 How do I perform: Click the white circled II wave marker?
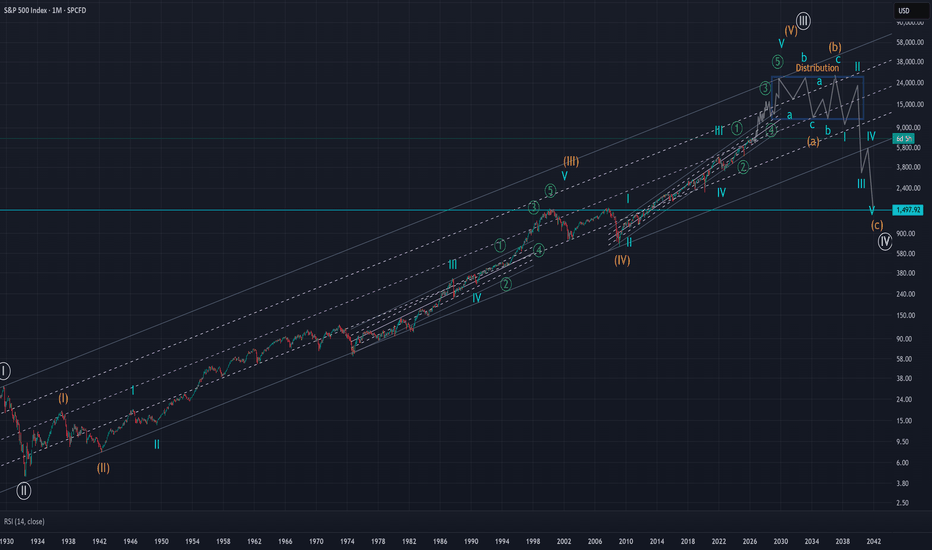tap(24, 490)
